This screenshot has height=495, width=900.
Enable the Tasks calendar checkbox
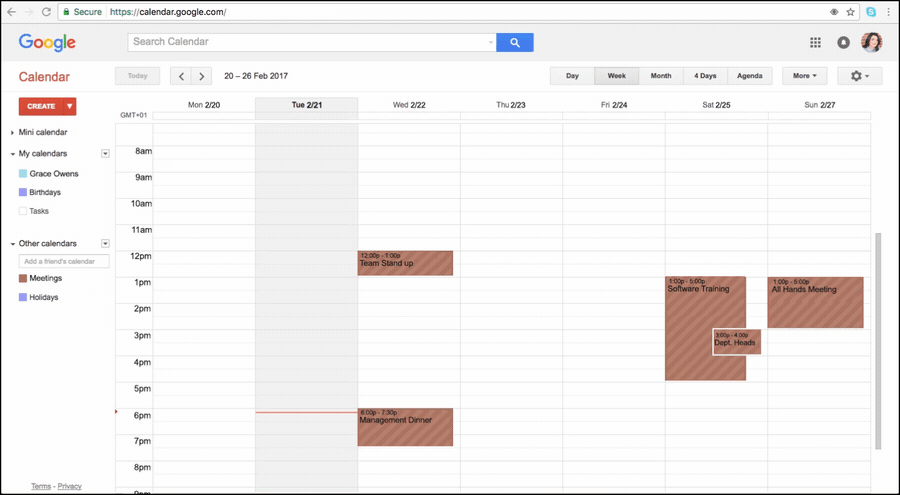pyautogui.click(x=23, y=211)
